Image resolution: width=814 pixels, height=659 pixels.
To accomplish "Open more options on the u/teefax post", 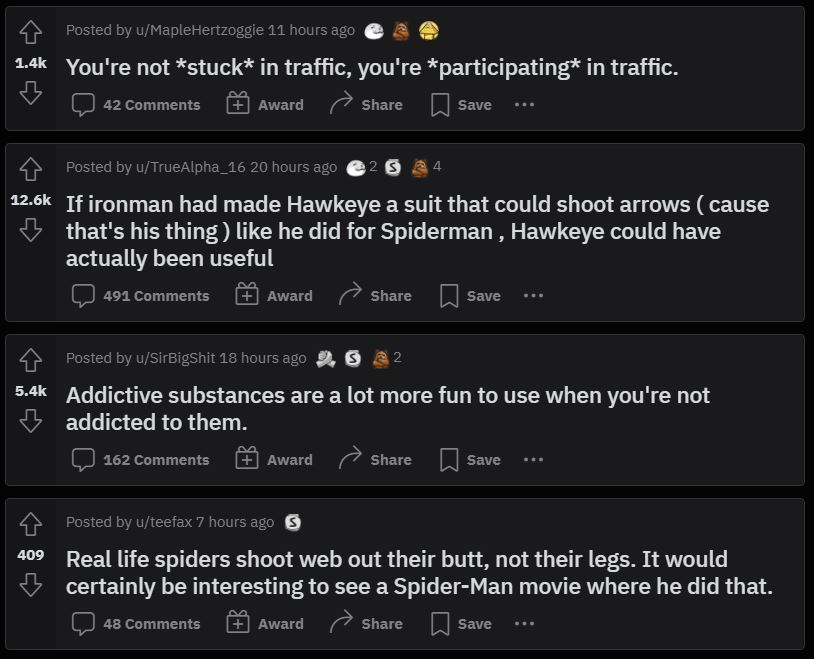I will tap(524, 623).
